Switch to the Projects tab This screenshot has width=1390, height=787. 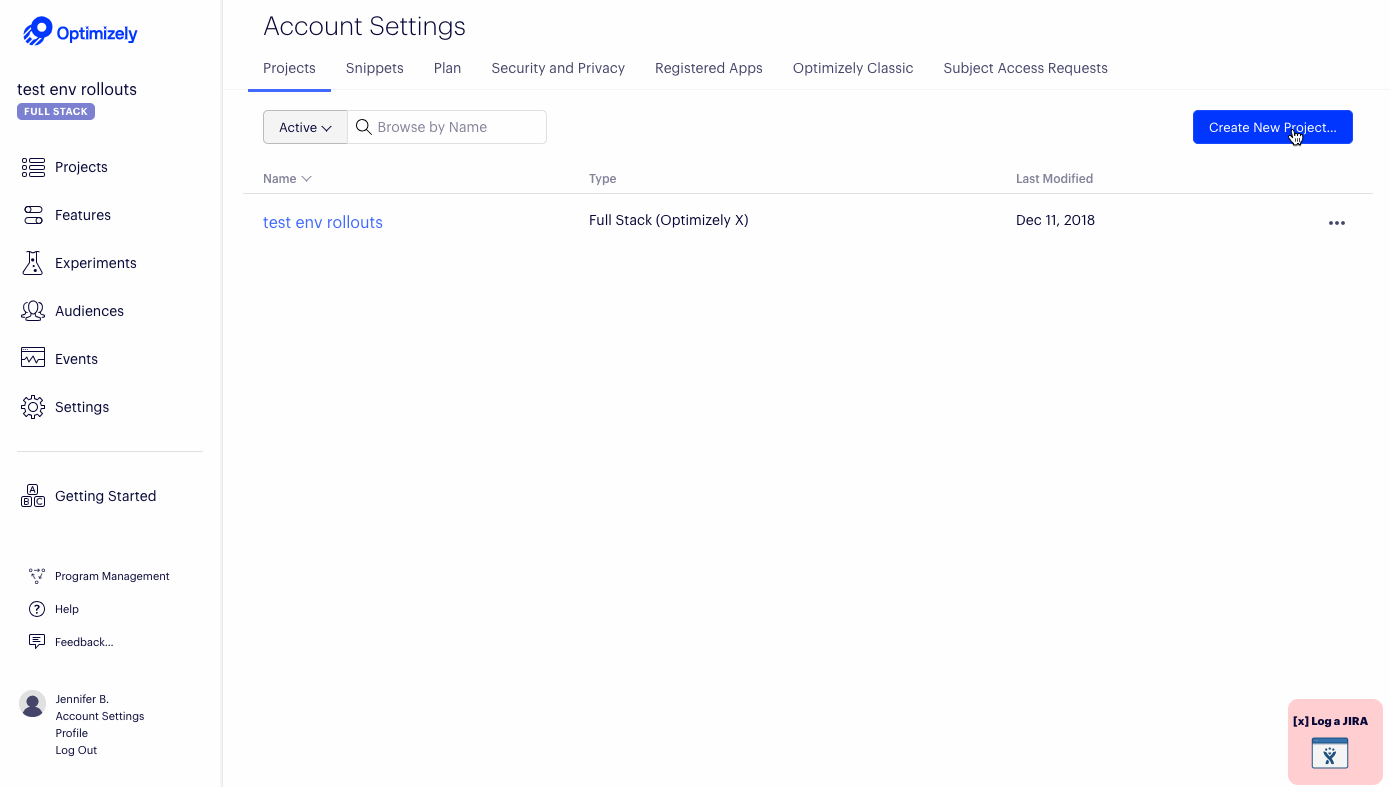pos(289,68)
